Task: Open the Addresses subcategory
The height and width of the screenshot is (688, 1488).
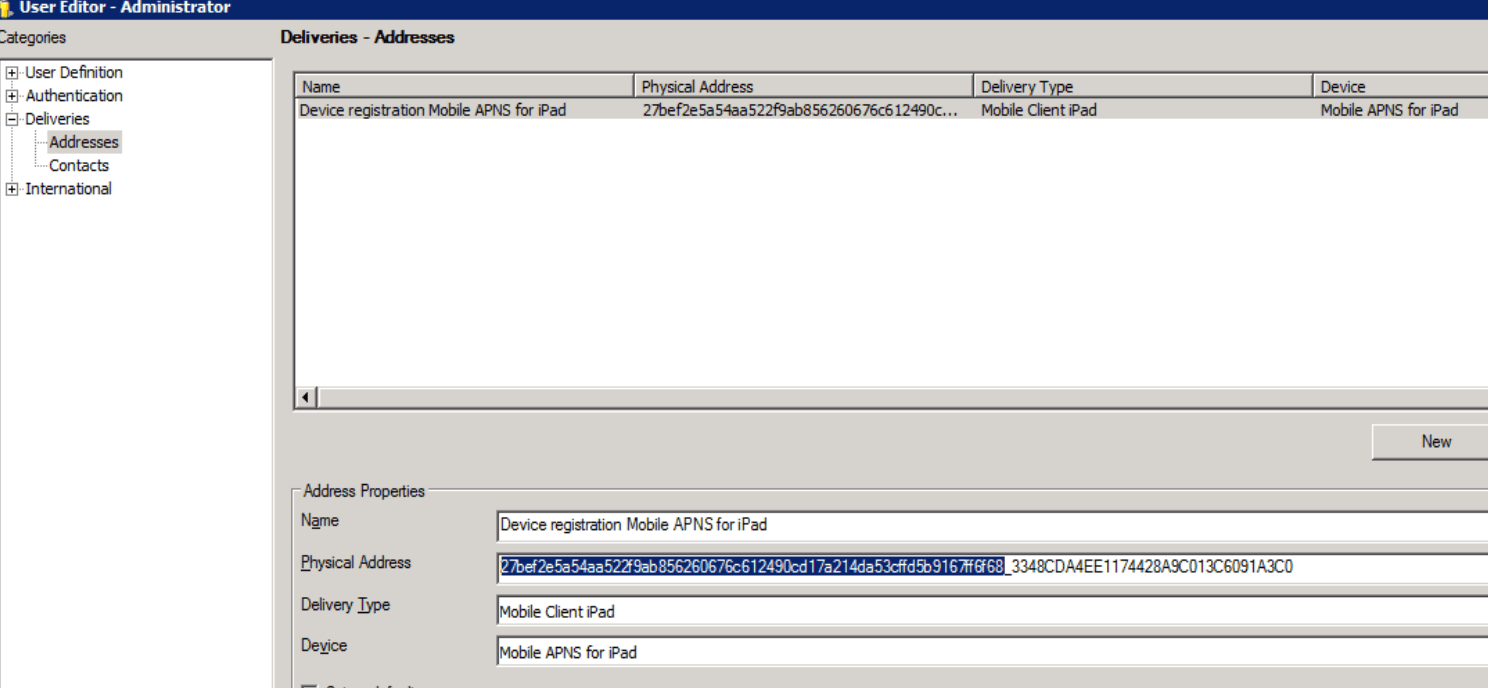Action: pyautogui.click(x=84, y=142)
